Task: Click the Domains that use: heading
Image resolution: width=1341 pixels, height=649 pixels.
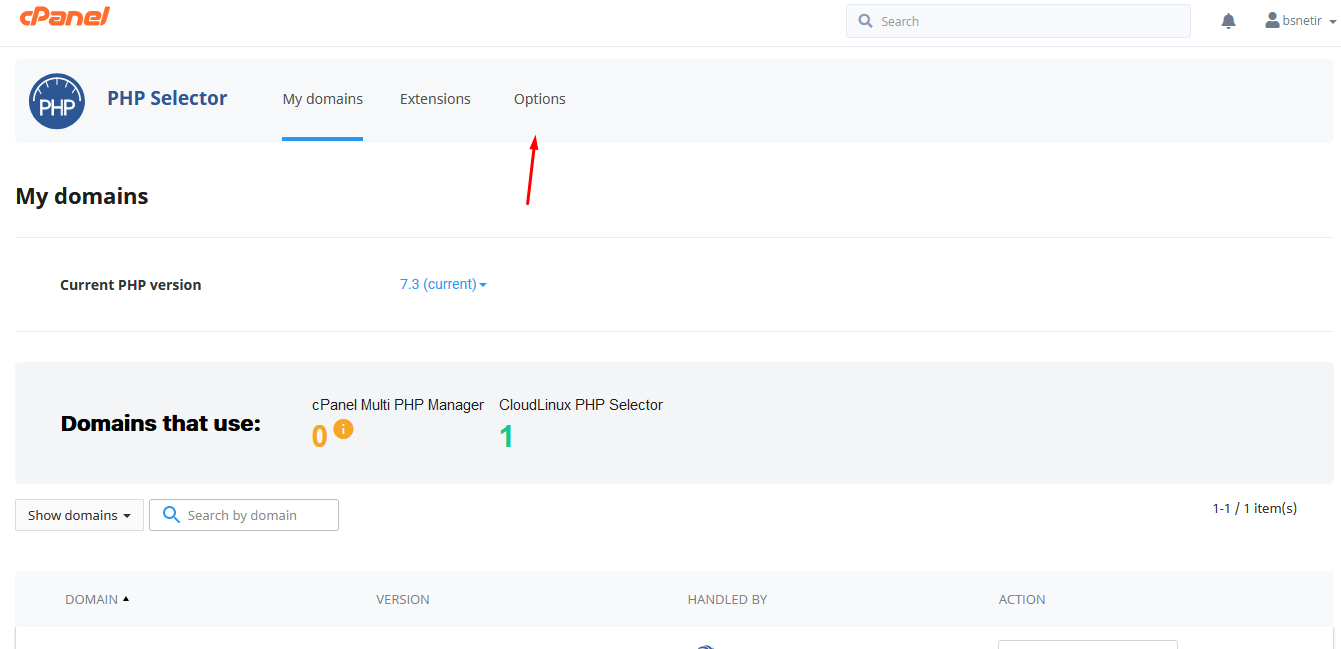Action: [161, 423]
